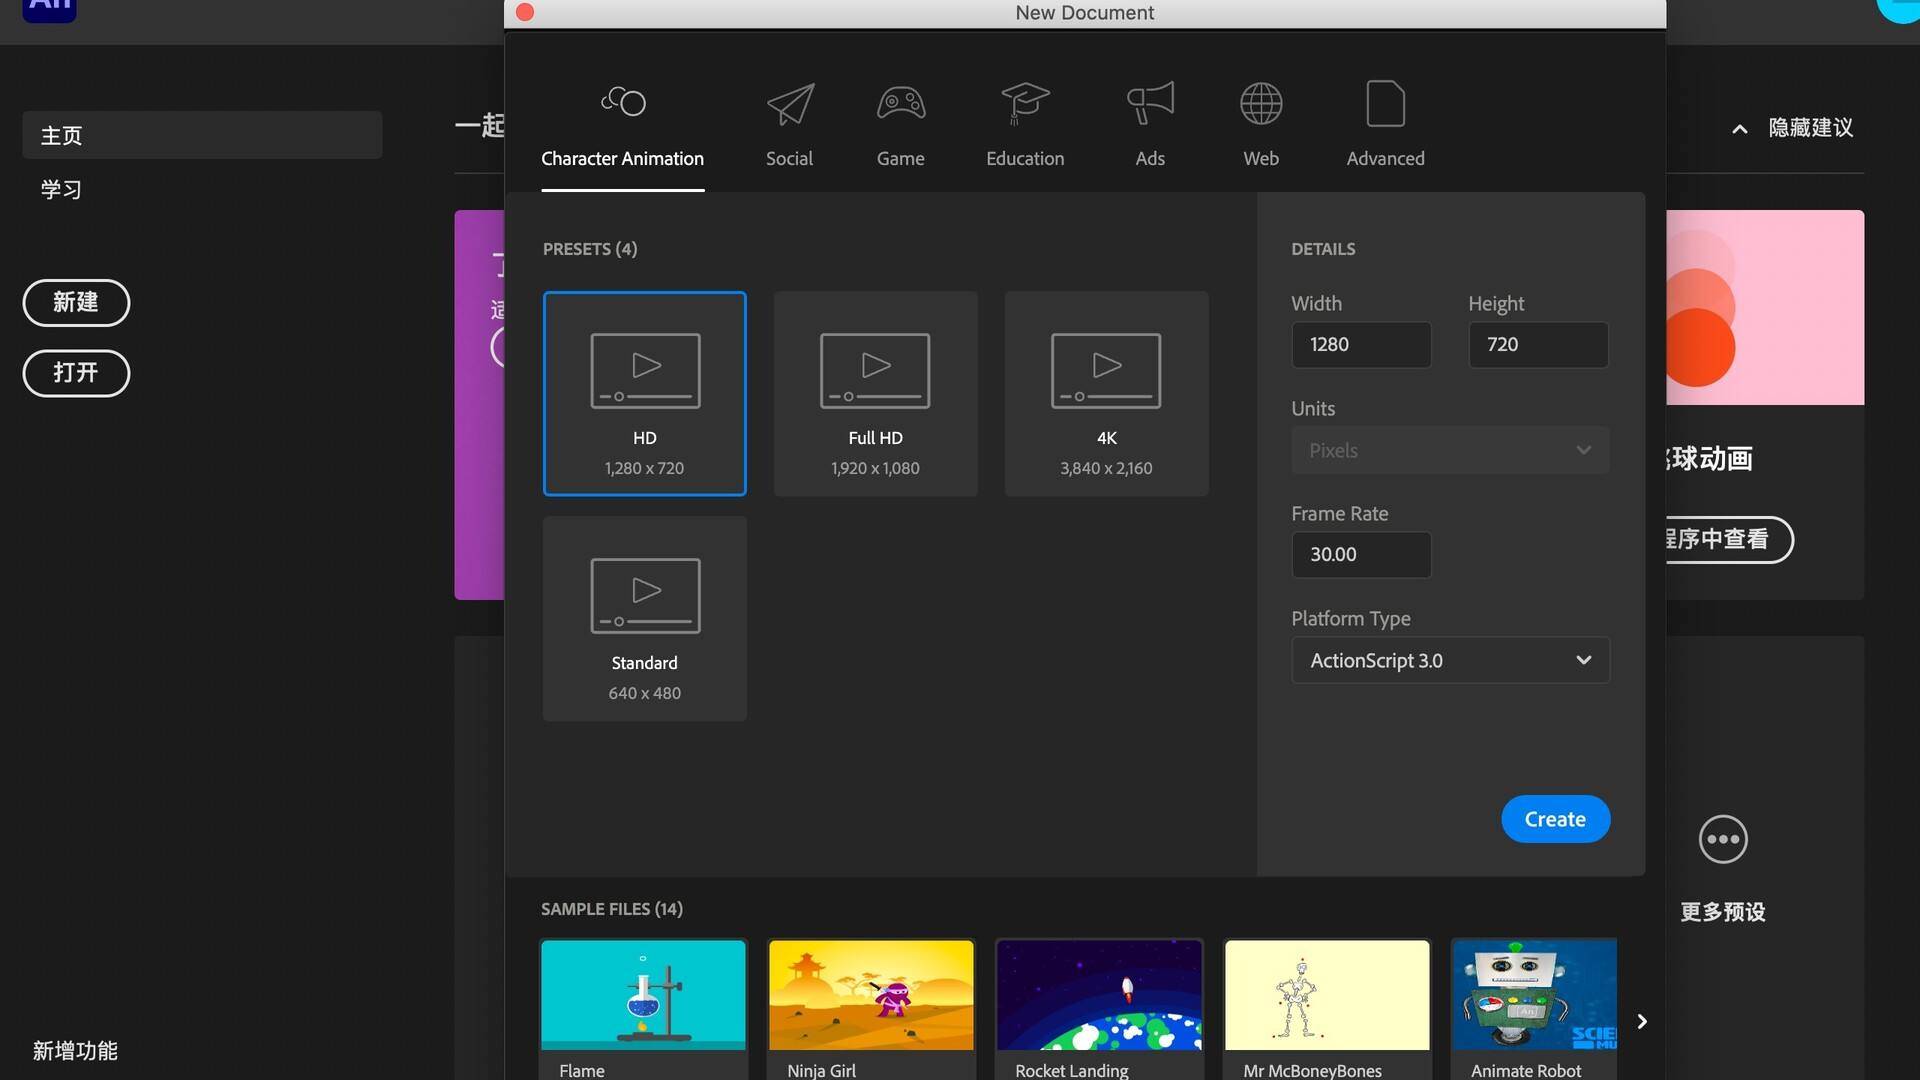This screenshot has height=1080, width=1920.
Task: Select 学习 in the sidebar
Action: [61, 189]
